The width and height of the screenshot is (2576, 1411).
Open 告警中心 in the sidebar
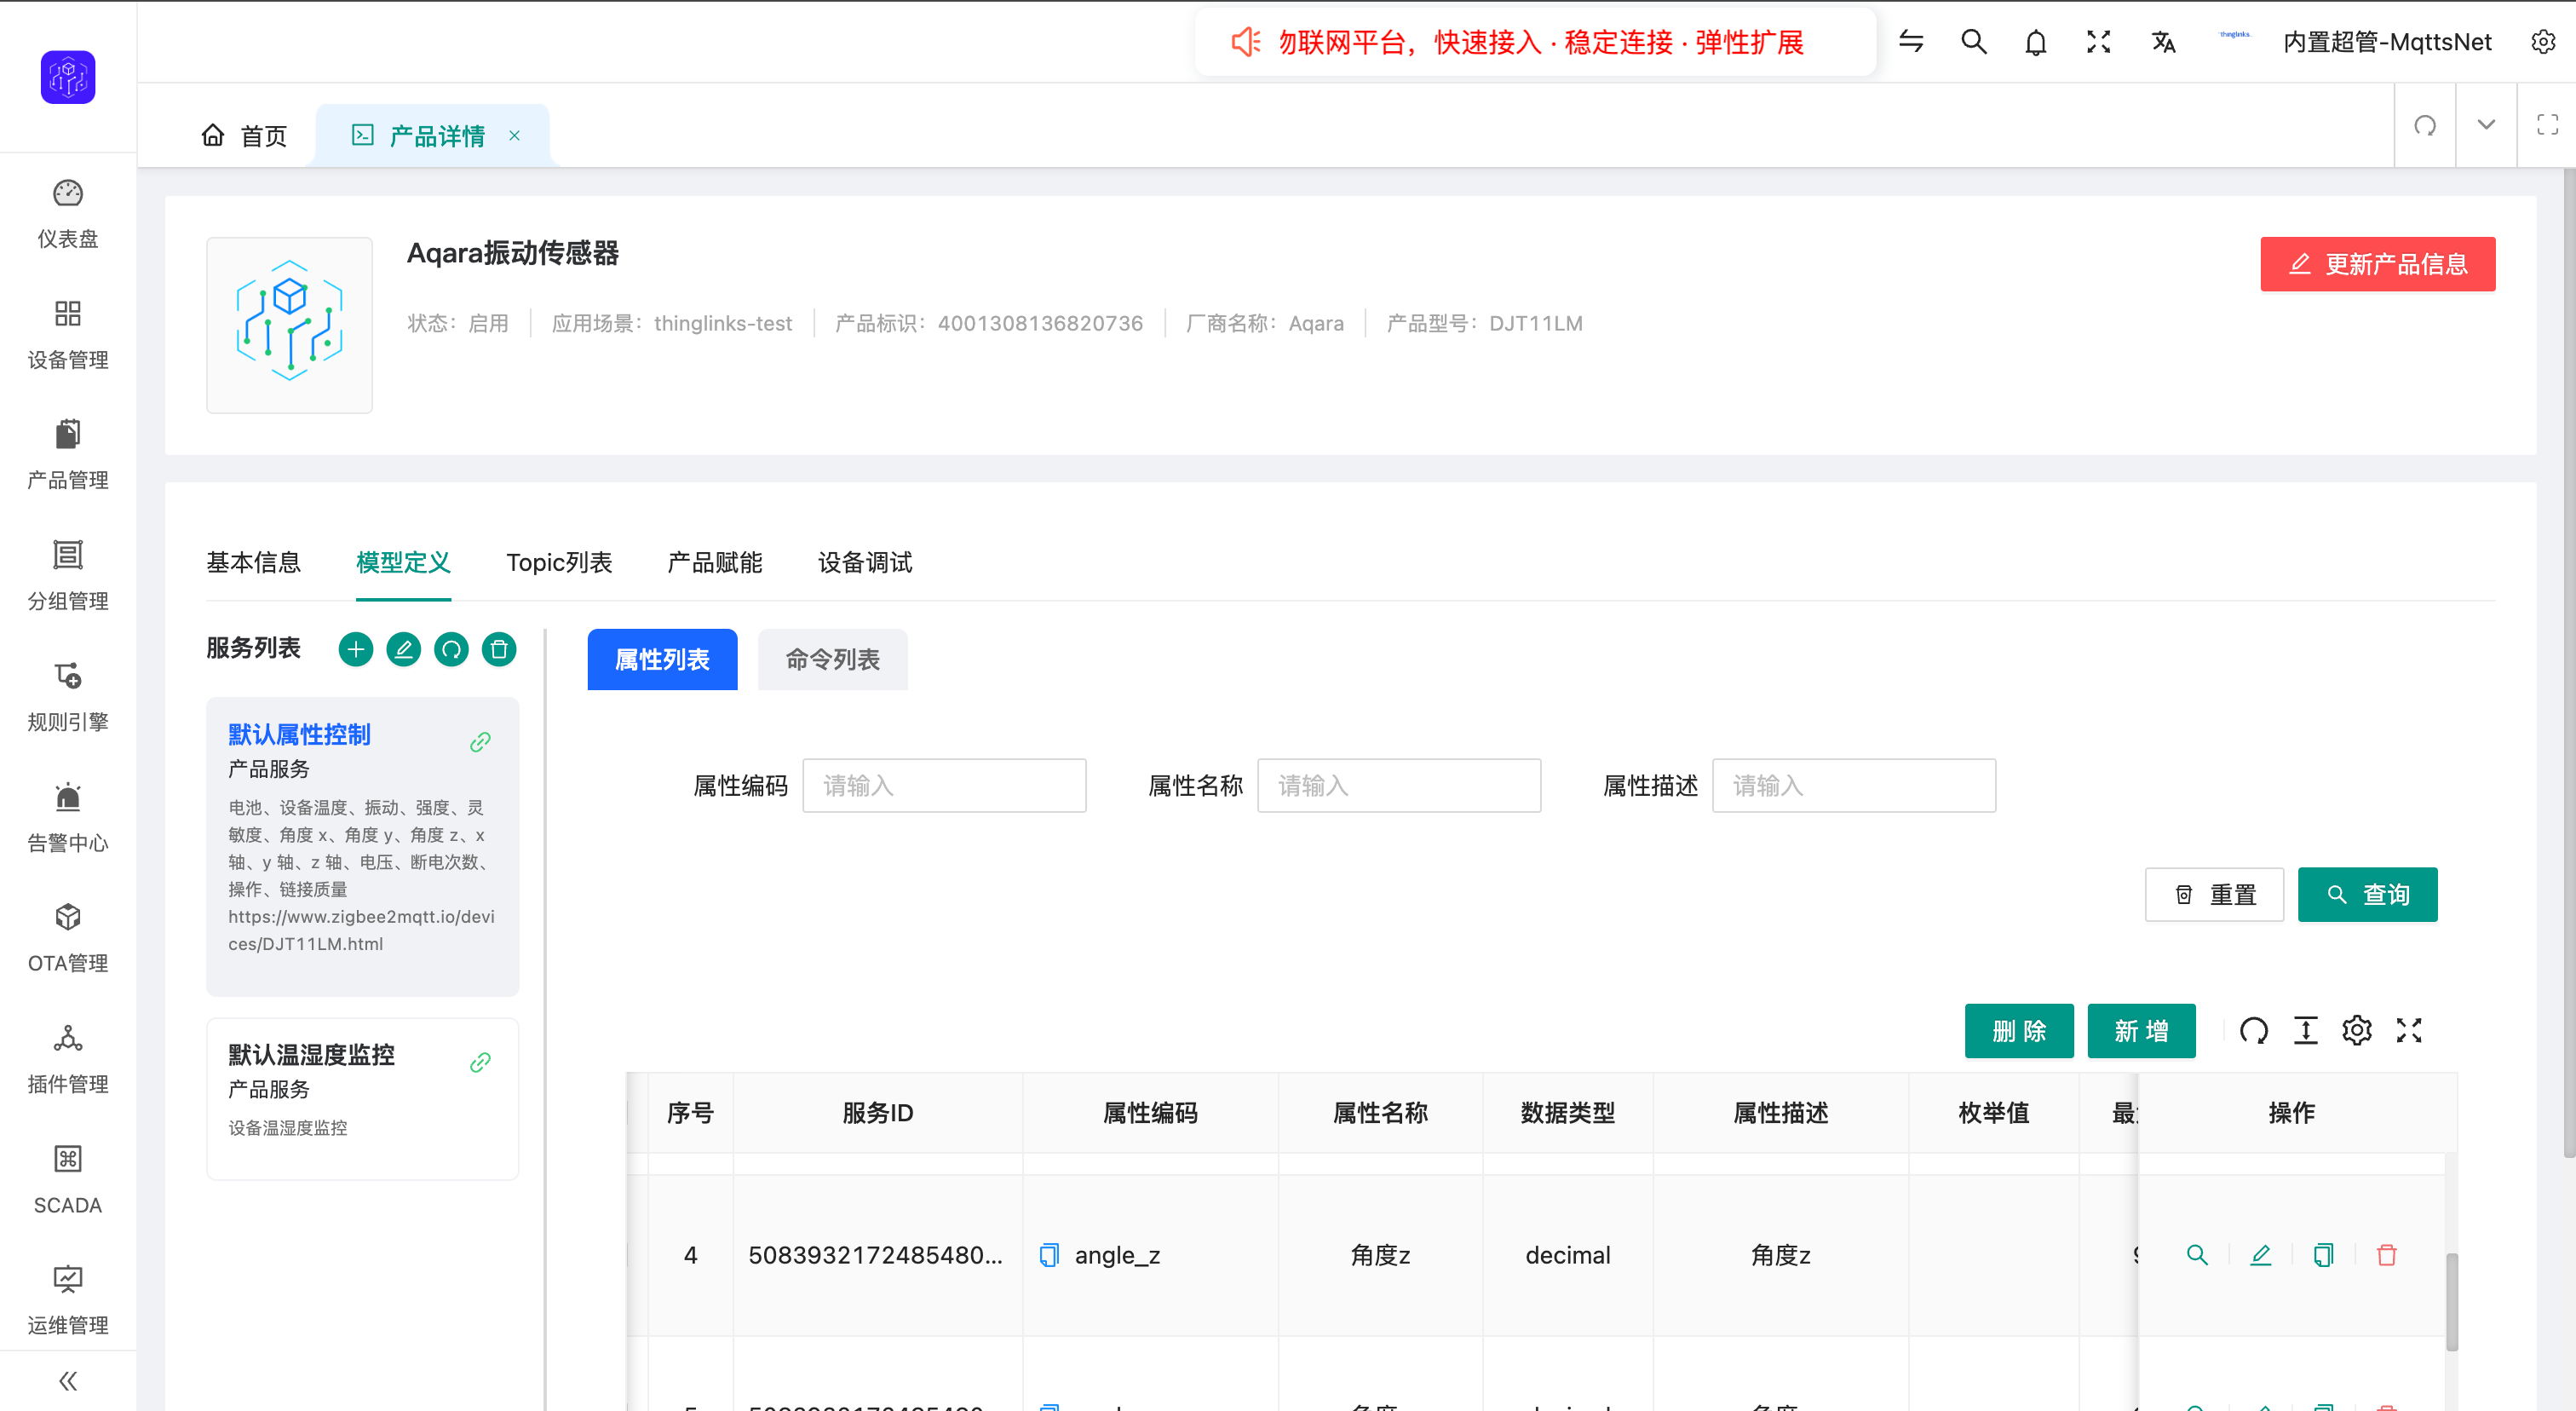point(68,818)
